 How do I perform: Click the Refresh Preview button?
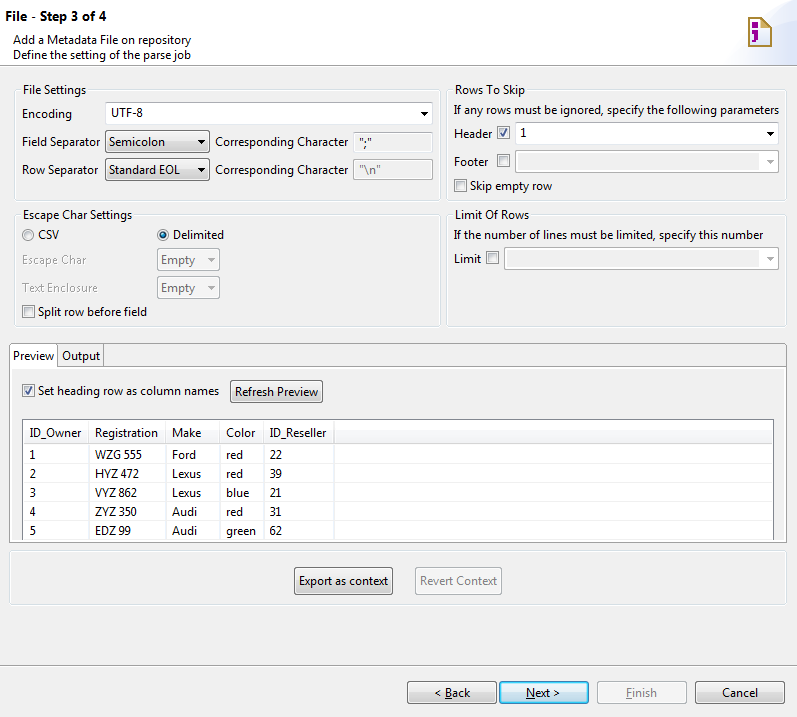277,392
